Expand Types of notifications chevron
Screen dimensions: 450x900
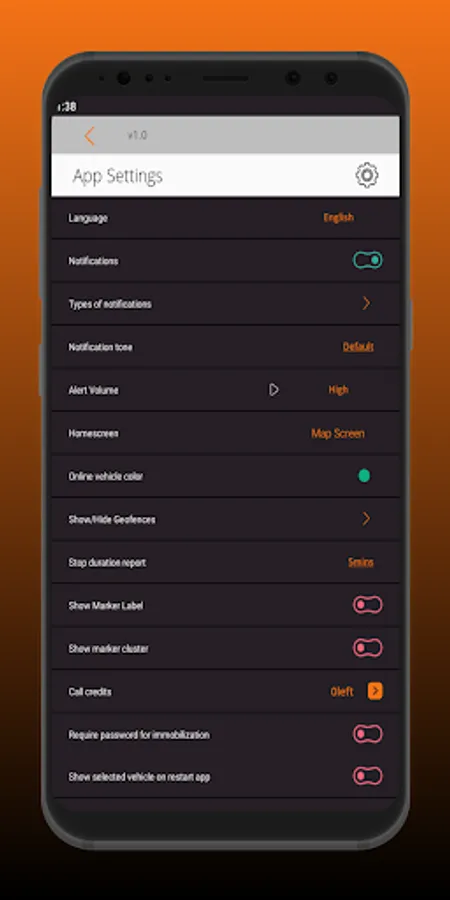pyautogui.click(x=366, y=304)
